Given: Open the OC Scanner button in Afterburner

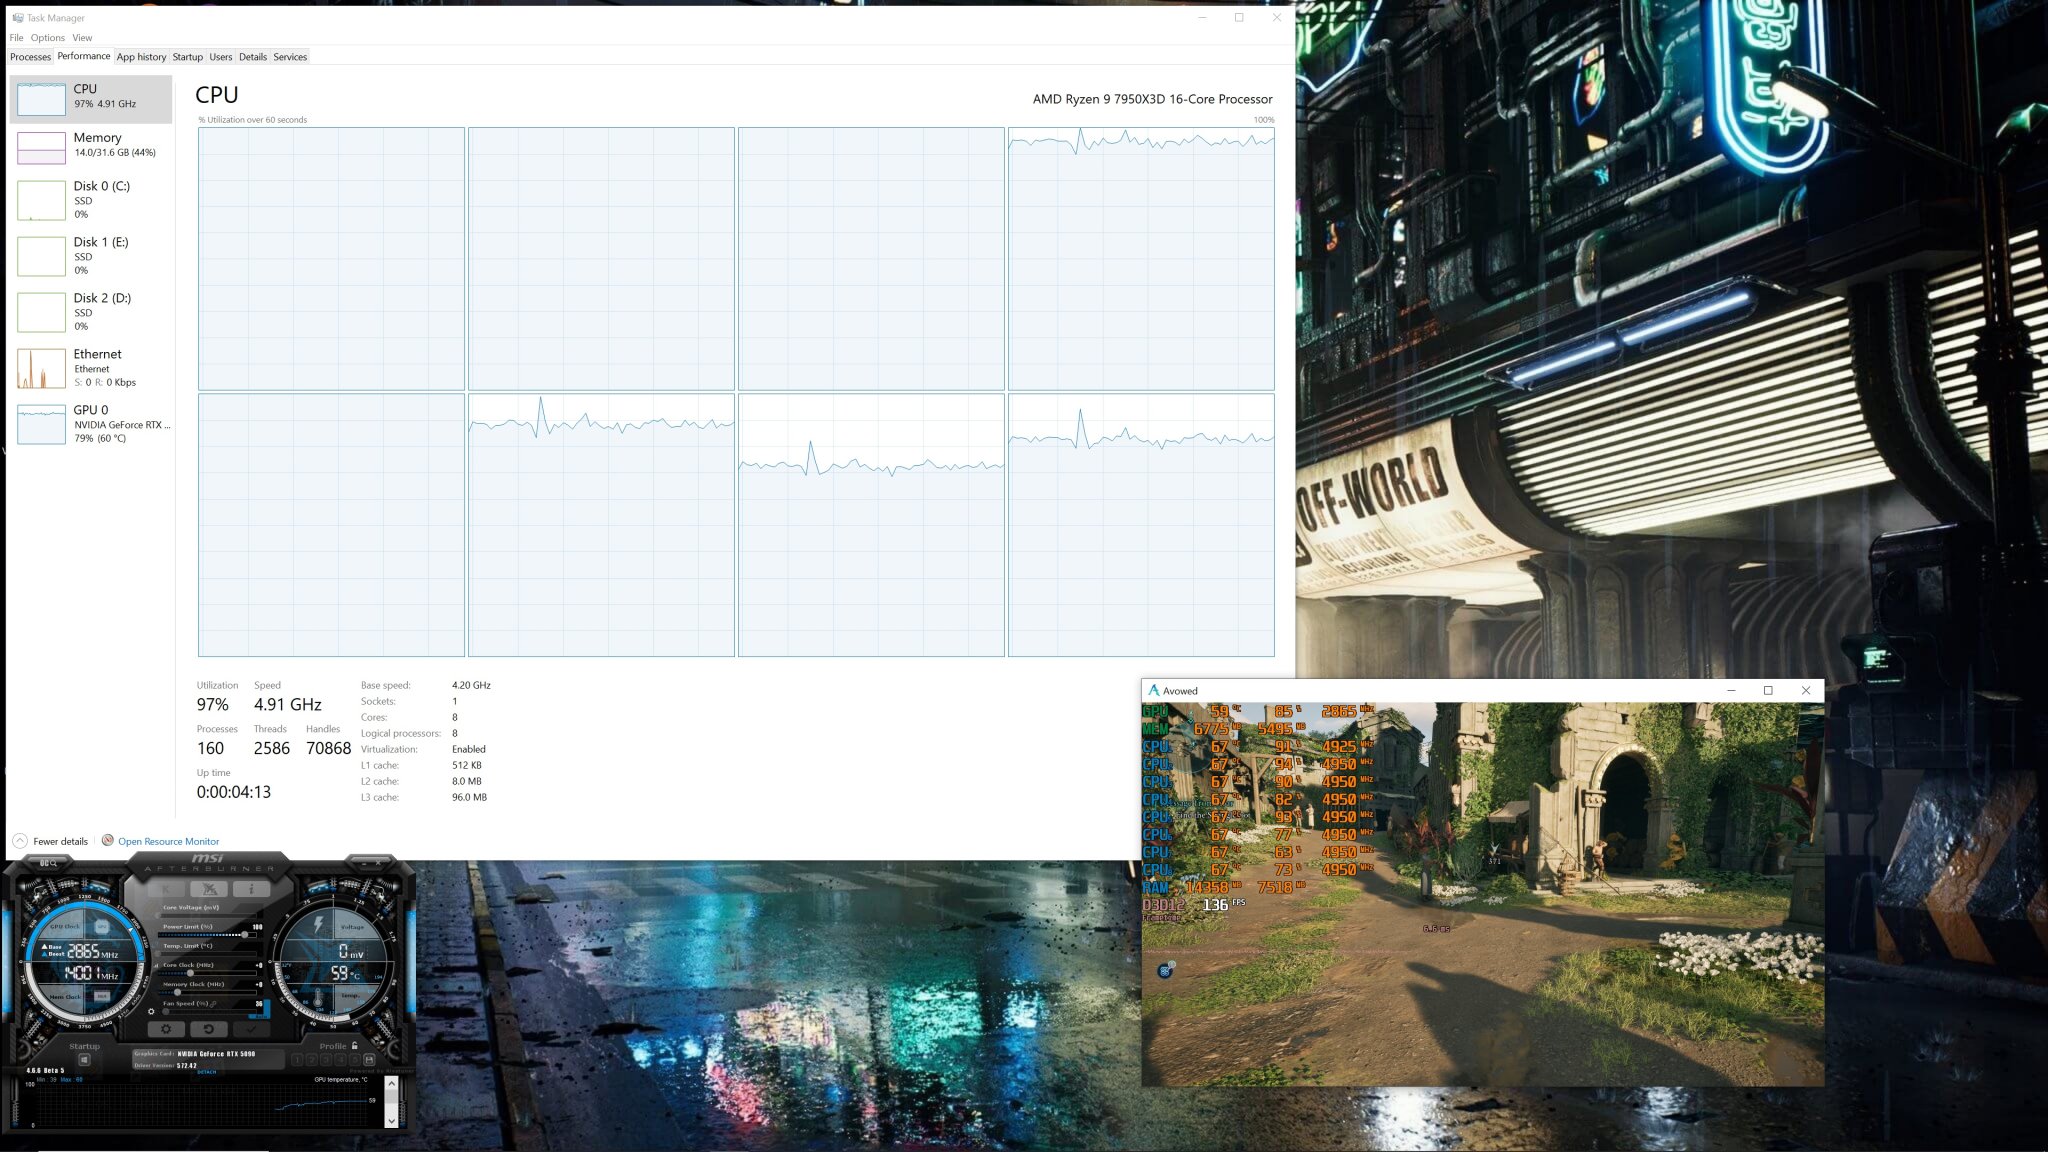Looking at the screenshot, I should (x=49, y=863).
